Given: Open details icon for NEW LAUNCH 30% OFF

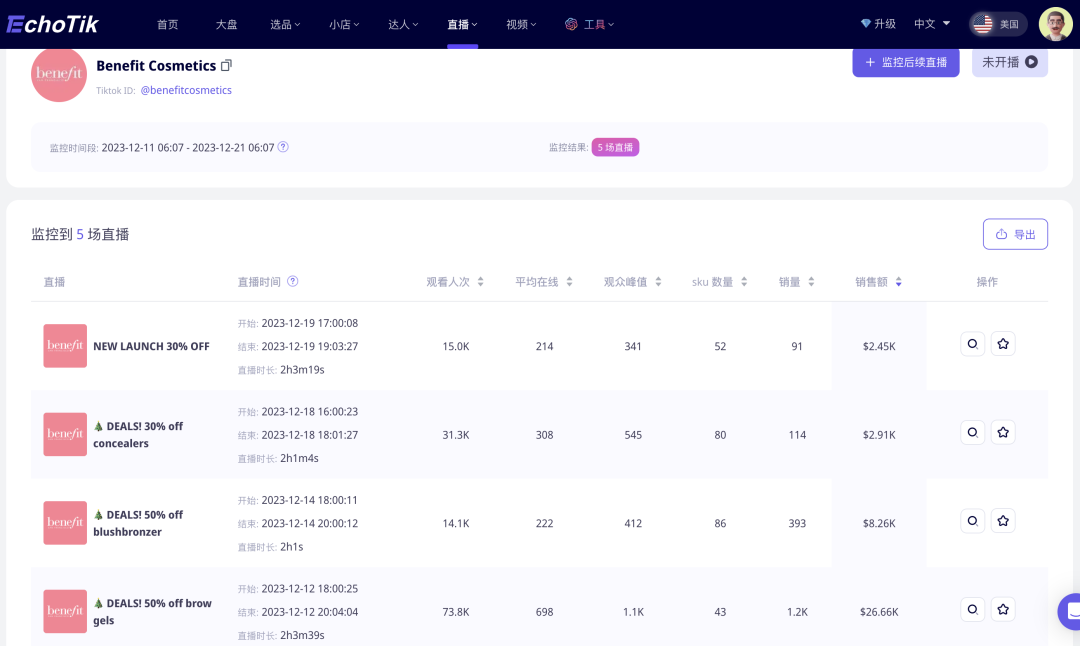Looking at the screenshot, I should coord(971,344).
